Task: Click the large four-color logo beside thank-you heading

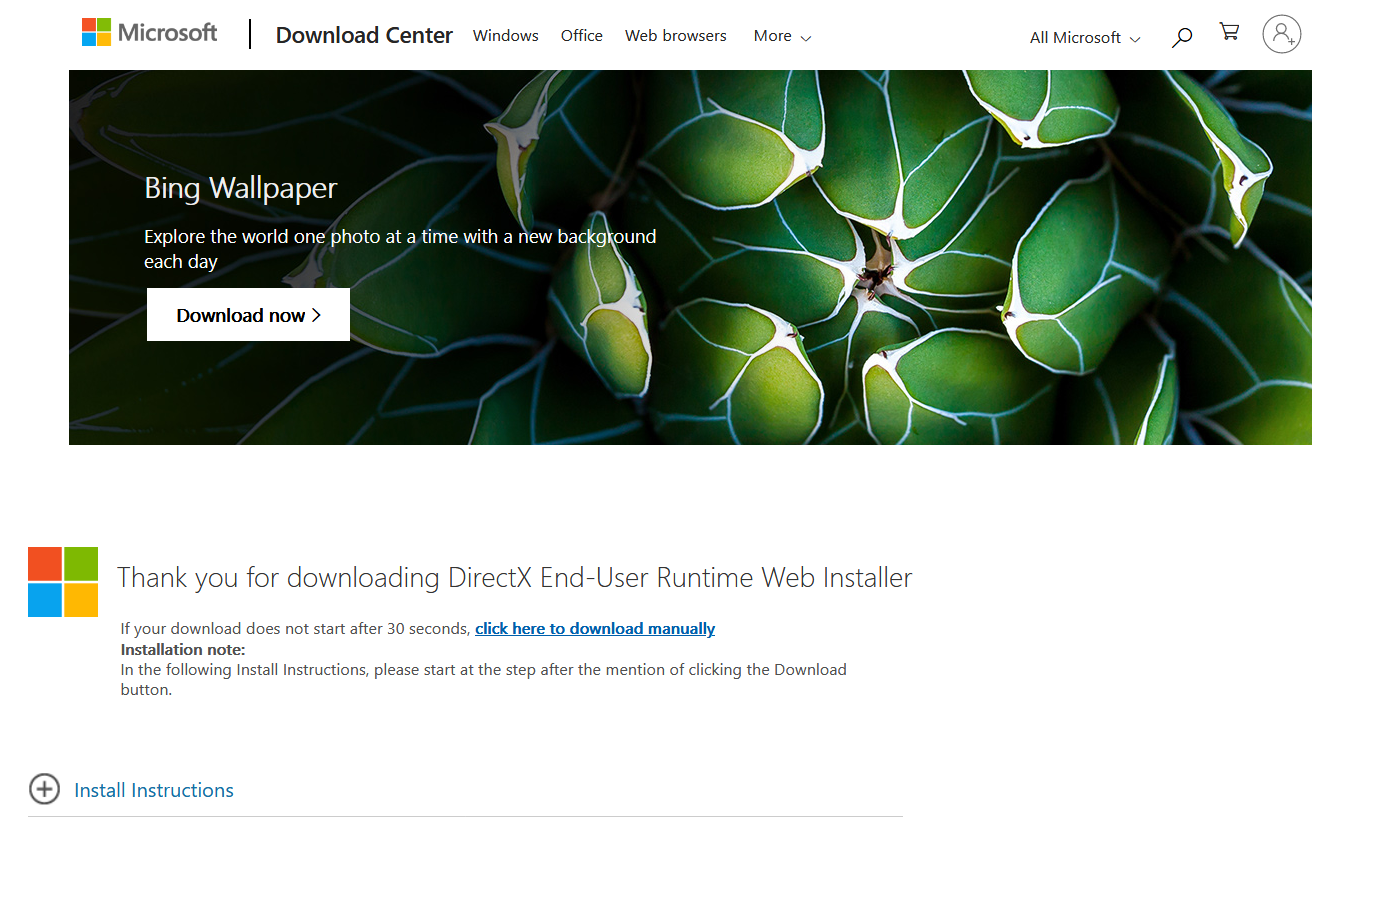Action: pyautogui.click(x=63, y=582)
